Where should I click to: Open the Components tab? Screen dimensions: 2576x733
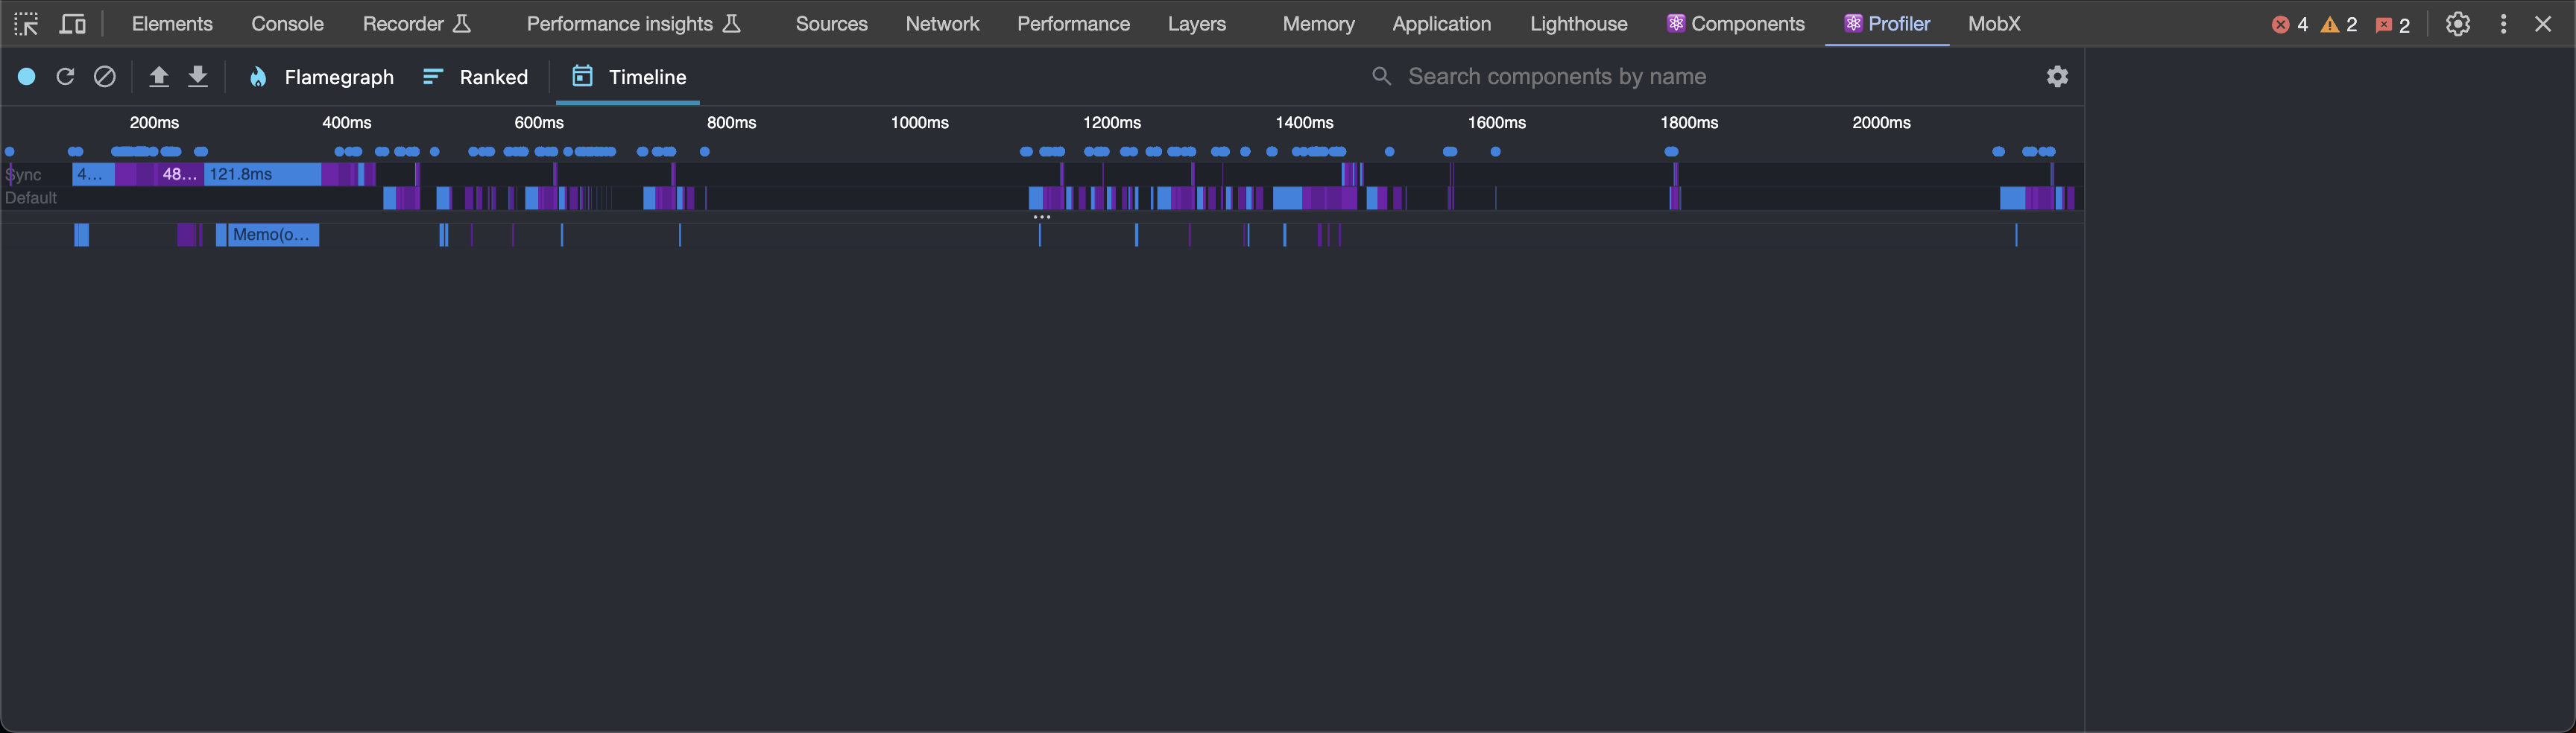pos(1735,23)
